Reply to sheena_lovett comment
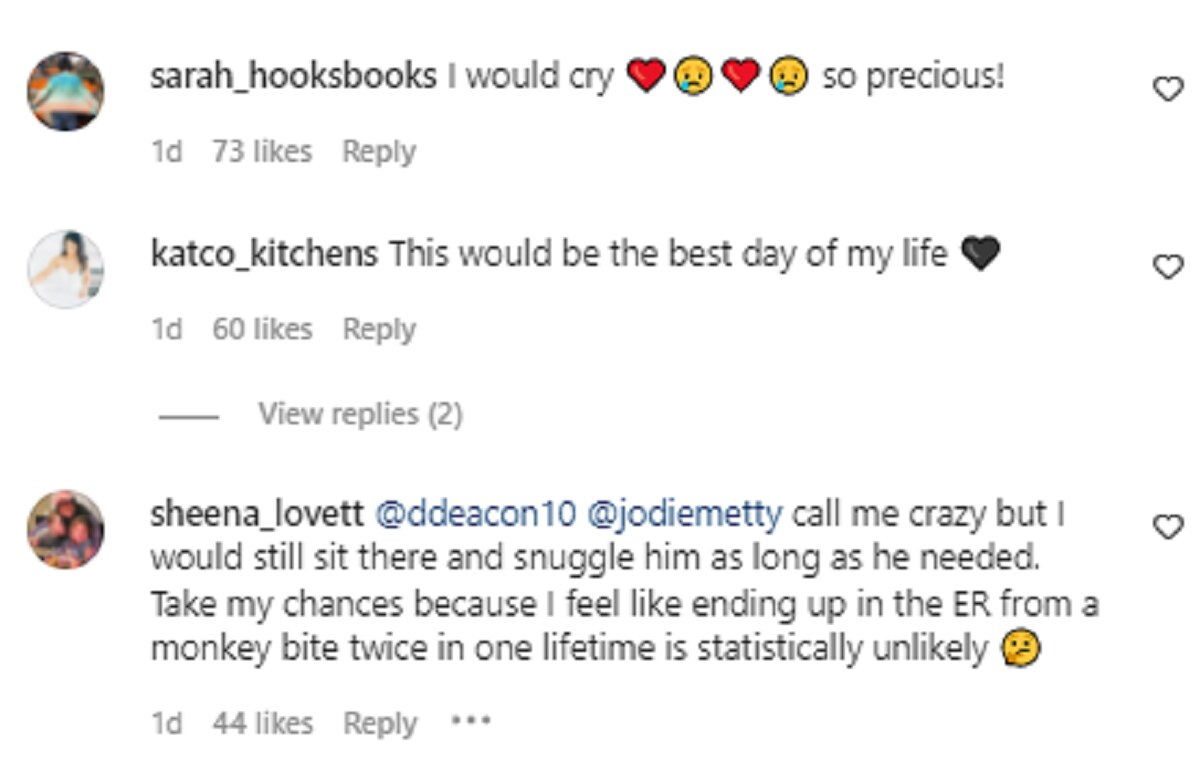 pos(379,723)
